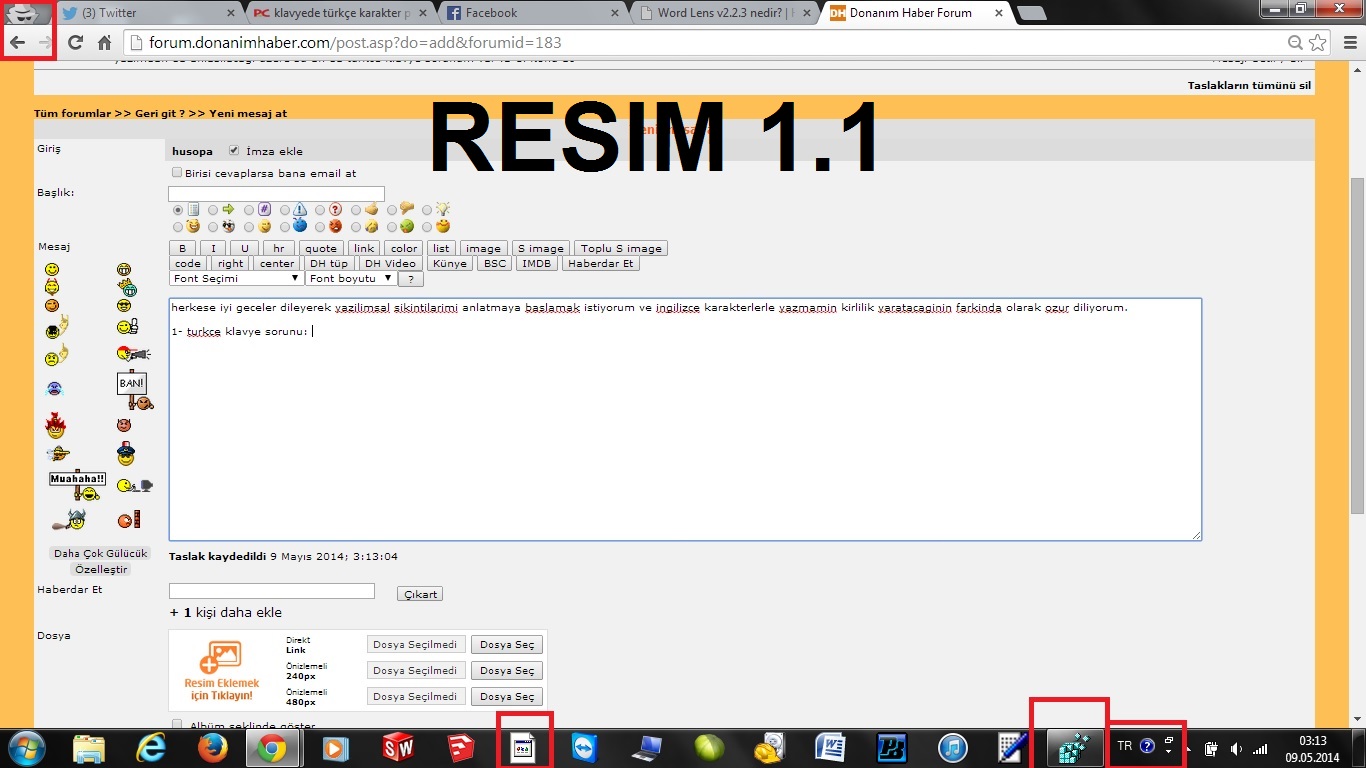Select the angry red face icon radio

click(320, 227)
